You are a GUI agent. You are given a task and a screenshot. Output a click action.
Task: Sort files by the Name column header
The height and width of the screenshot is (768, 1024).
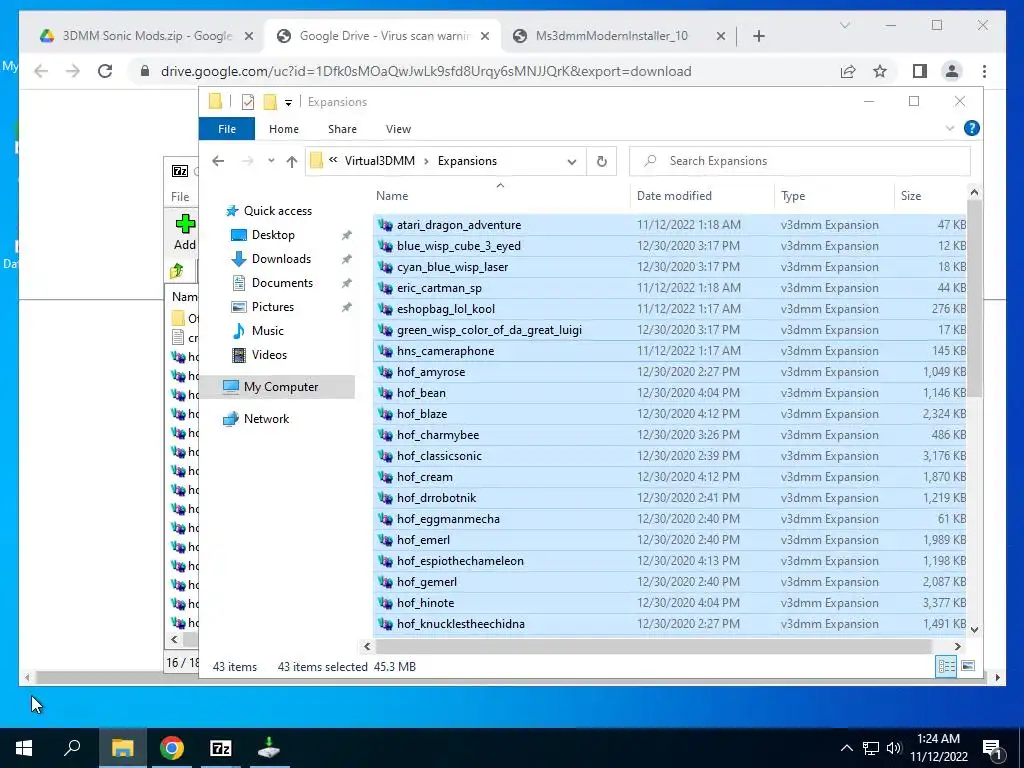[x=392, y=195]
